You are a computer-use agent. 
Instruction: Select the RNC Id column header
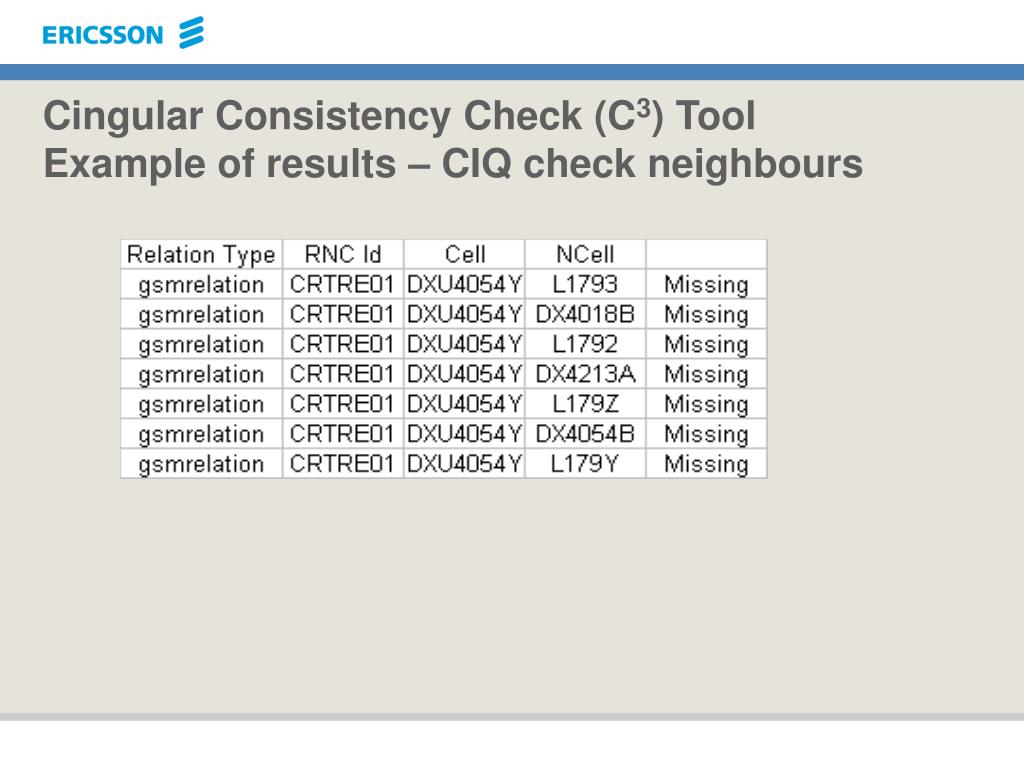click(343, 254)
